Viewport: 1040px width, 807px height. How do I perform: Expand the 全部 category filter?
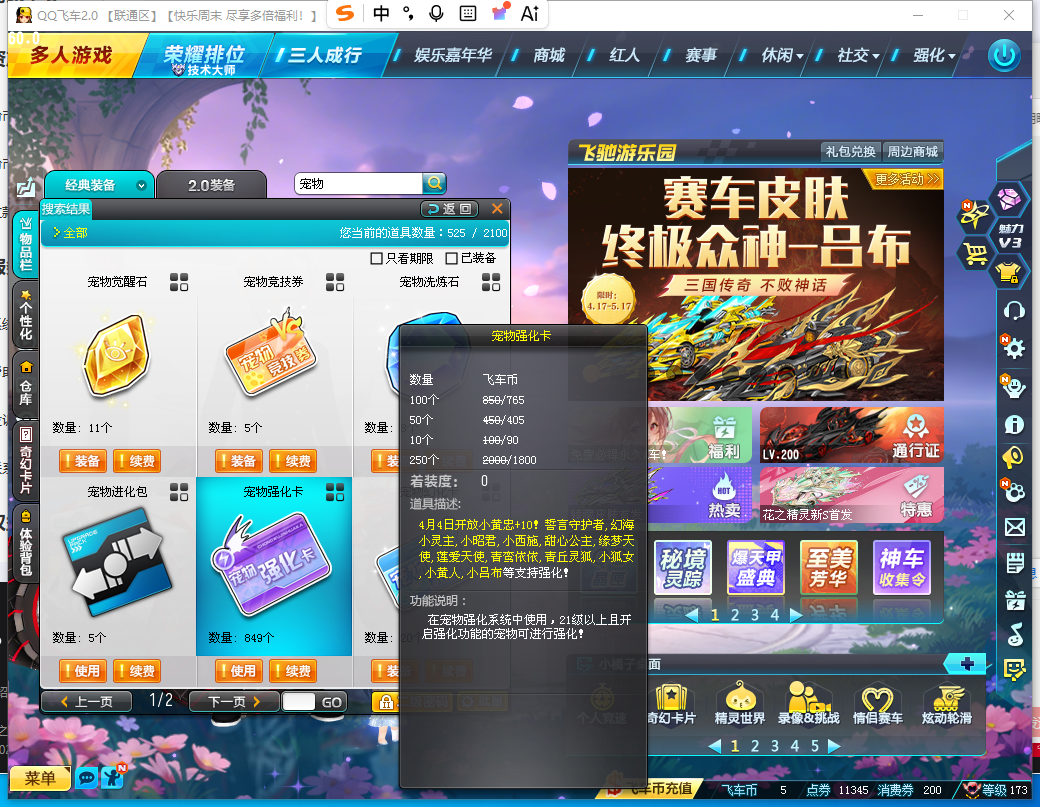point(70,233)
